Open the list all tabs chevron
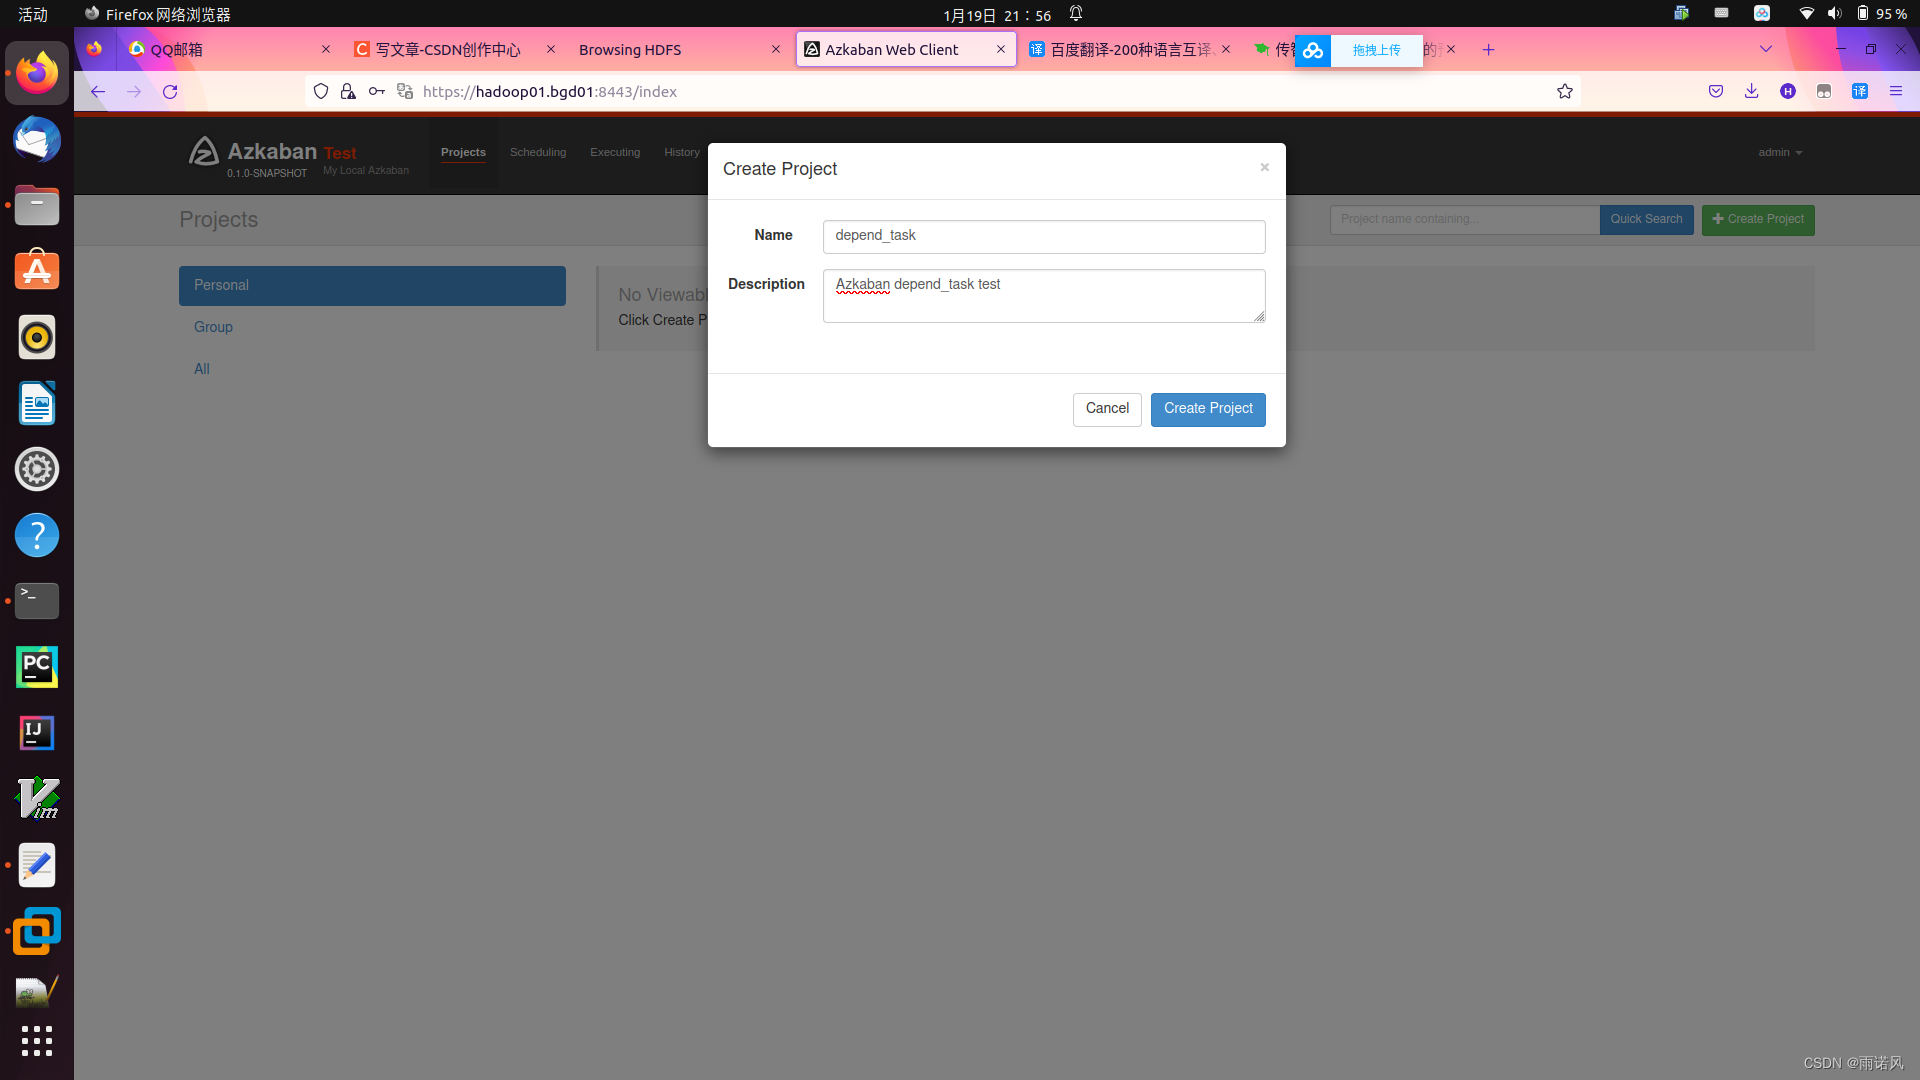 click(1765, 49)
